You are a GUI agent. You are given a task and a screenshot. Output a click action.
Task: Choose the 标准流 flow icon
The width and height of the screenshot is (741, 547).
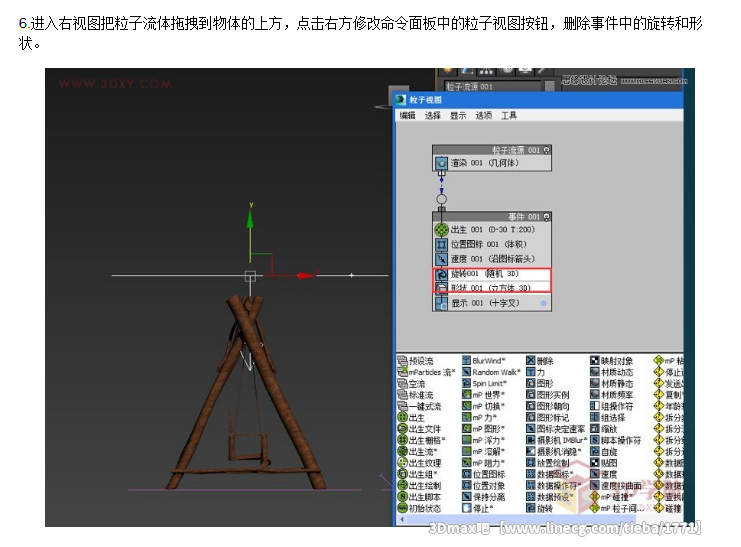pyautogui.click(x=402, y=395)
